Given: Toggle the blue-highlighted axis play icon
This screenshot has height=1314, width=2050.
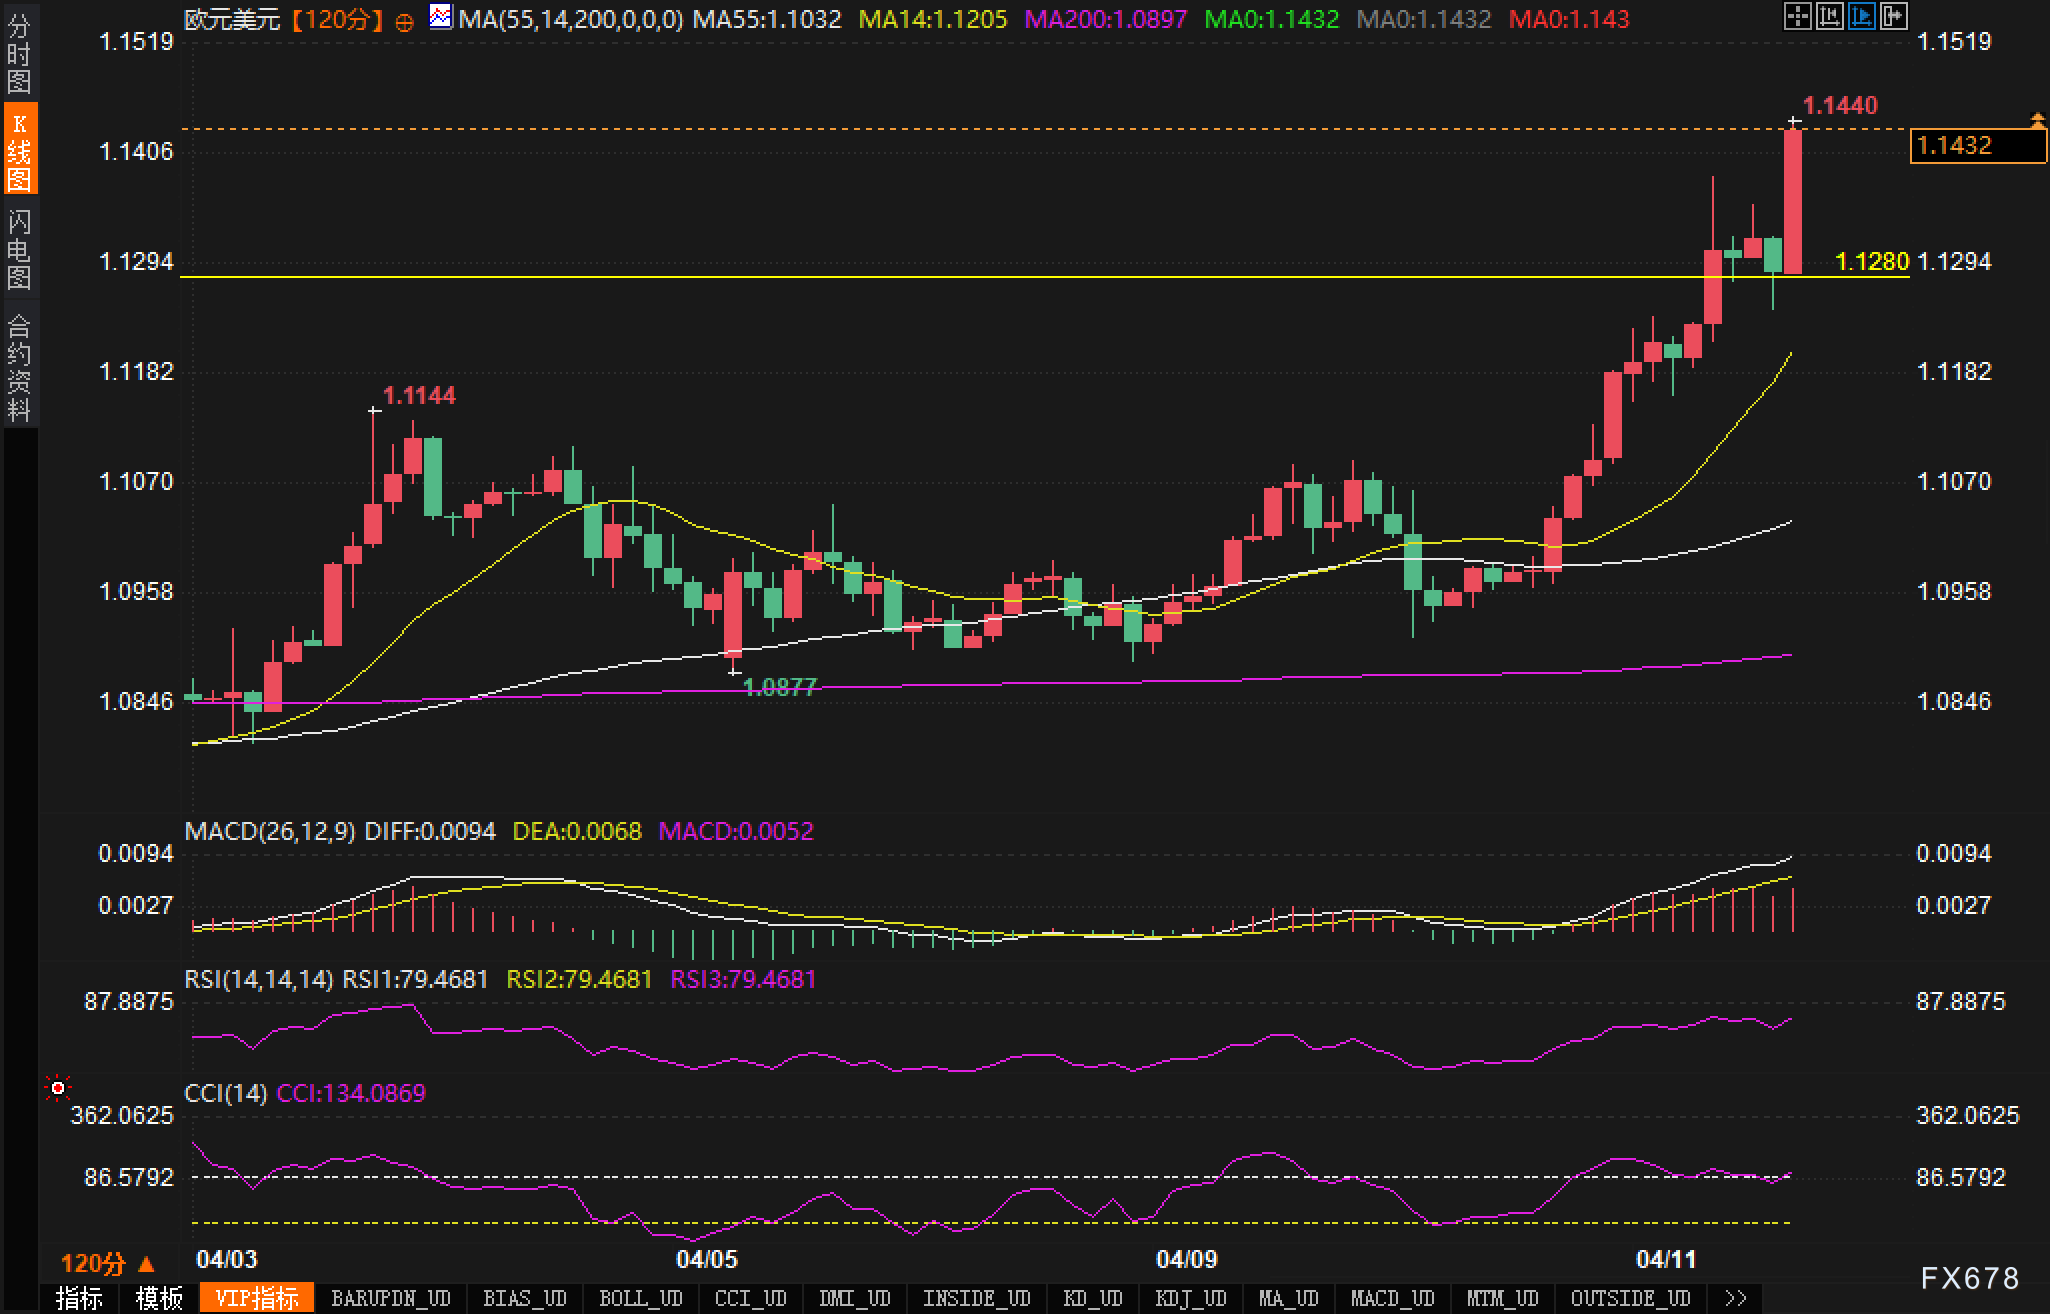Looking at the screenshot, I should coord(1861,16).
